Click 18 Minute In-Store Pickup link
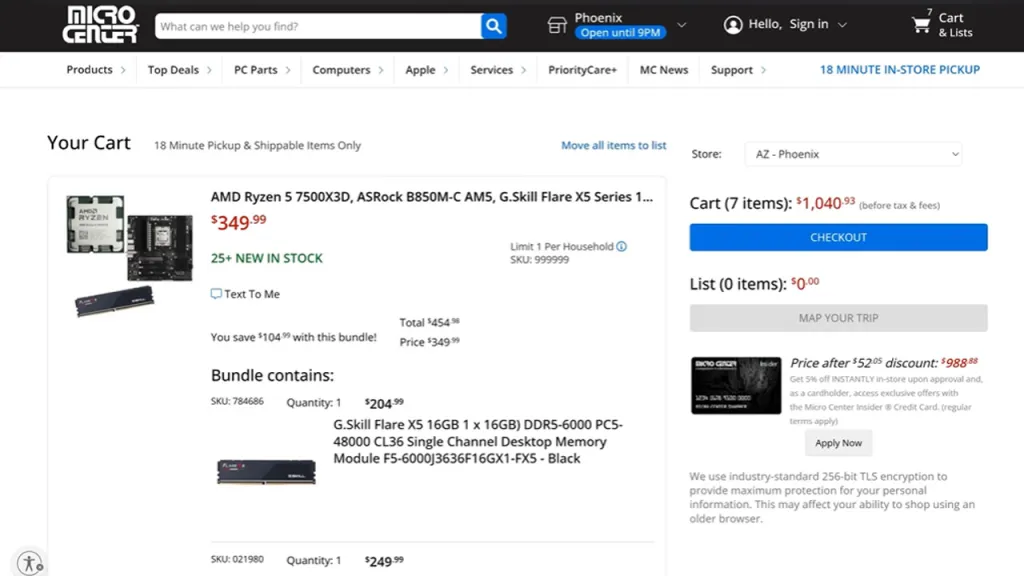Viewport: 1024px width, 576px height. click(899, 69)
